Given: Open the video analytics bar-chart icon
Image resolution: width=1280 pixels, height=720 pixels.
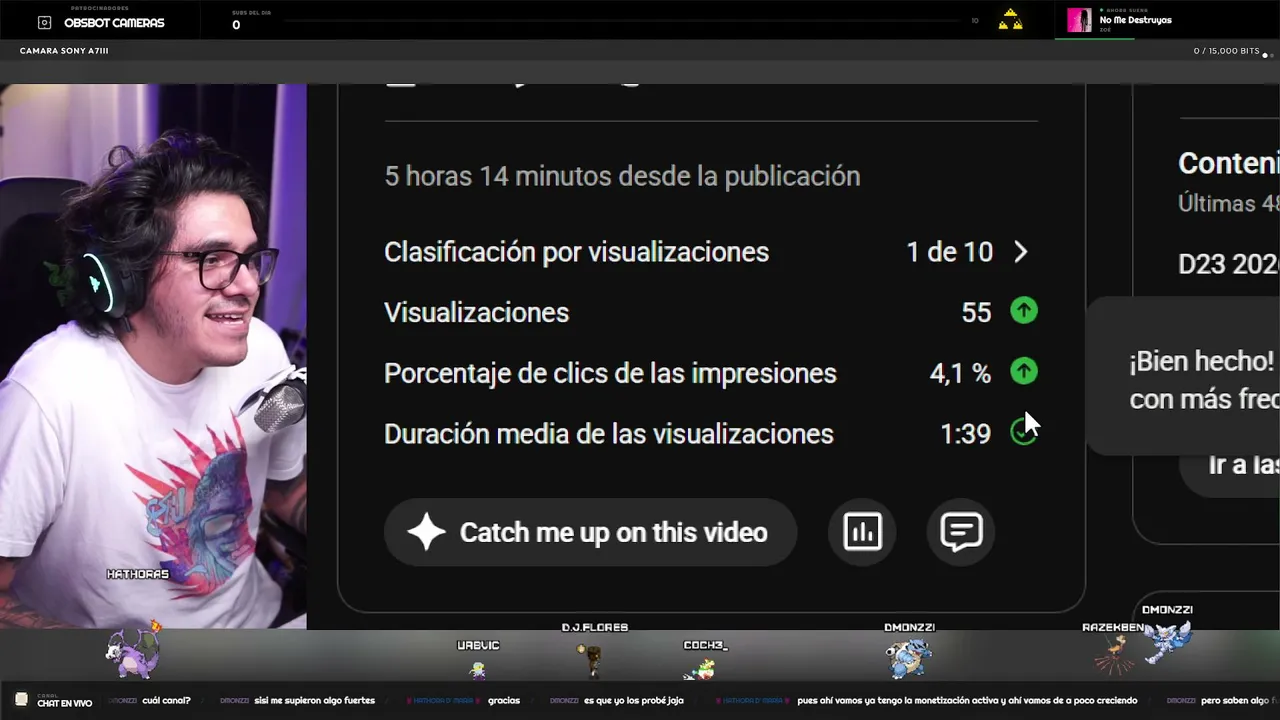Looking at the screenshot, I should [x=862, y=532].
